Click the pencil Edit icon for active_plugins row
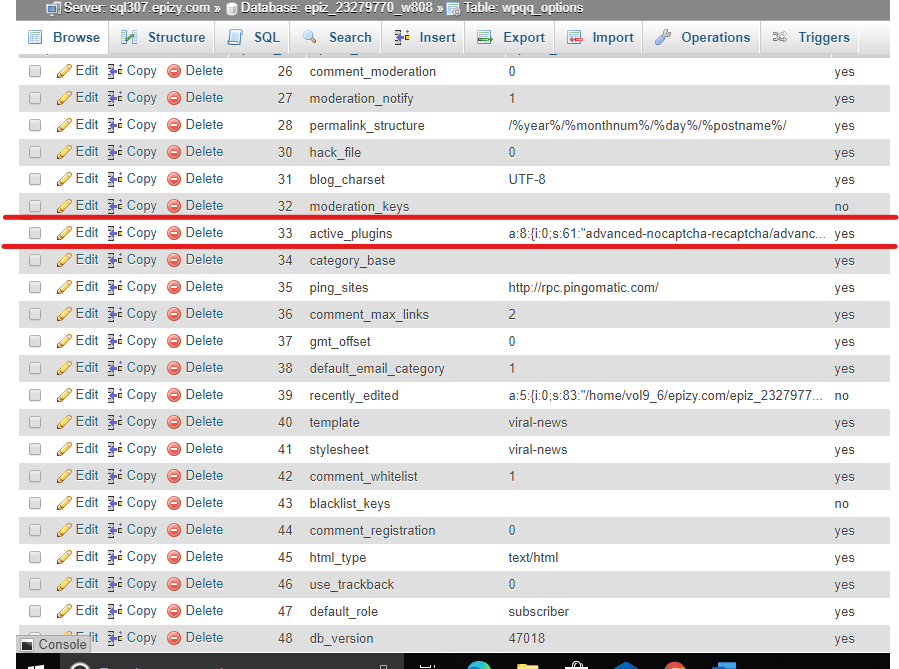Viewport: 899px width, 669px height. [64, 233]
